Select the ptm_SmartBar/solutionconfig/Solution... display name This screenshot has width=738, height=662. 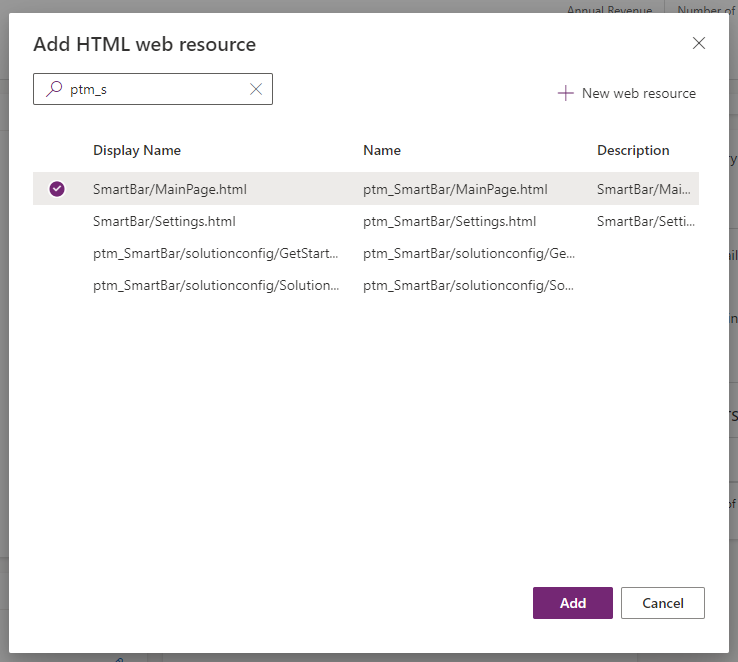click(x=216, y=285)
